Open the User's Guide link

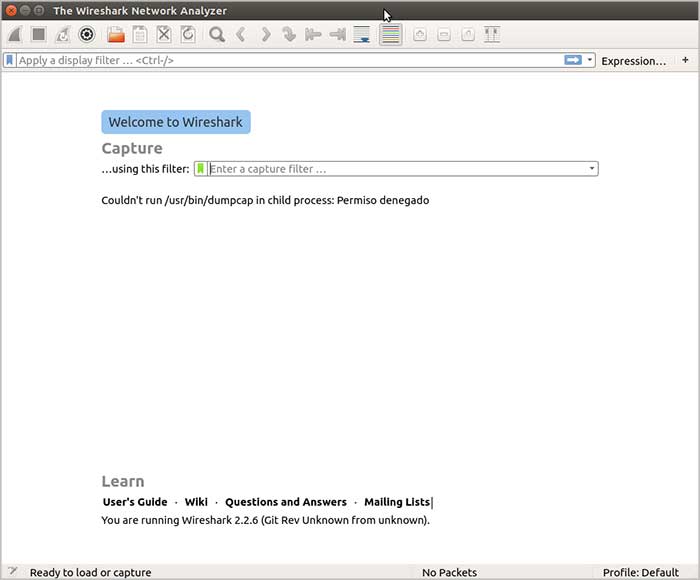pos(135,502)
